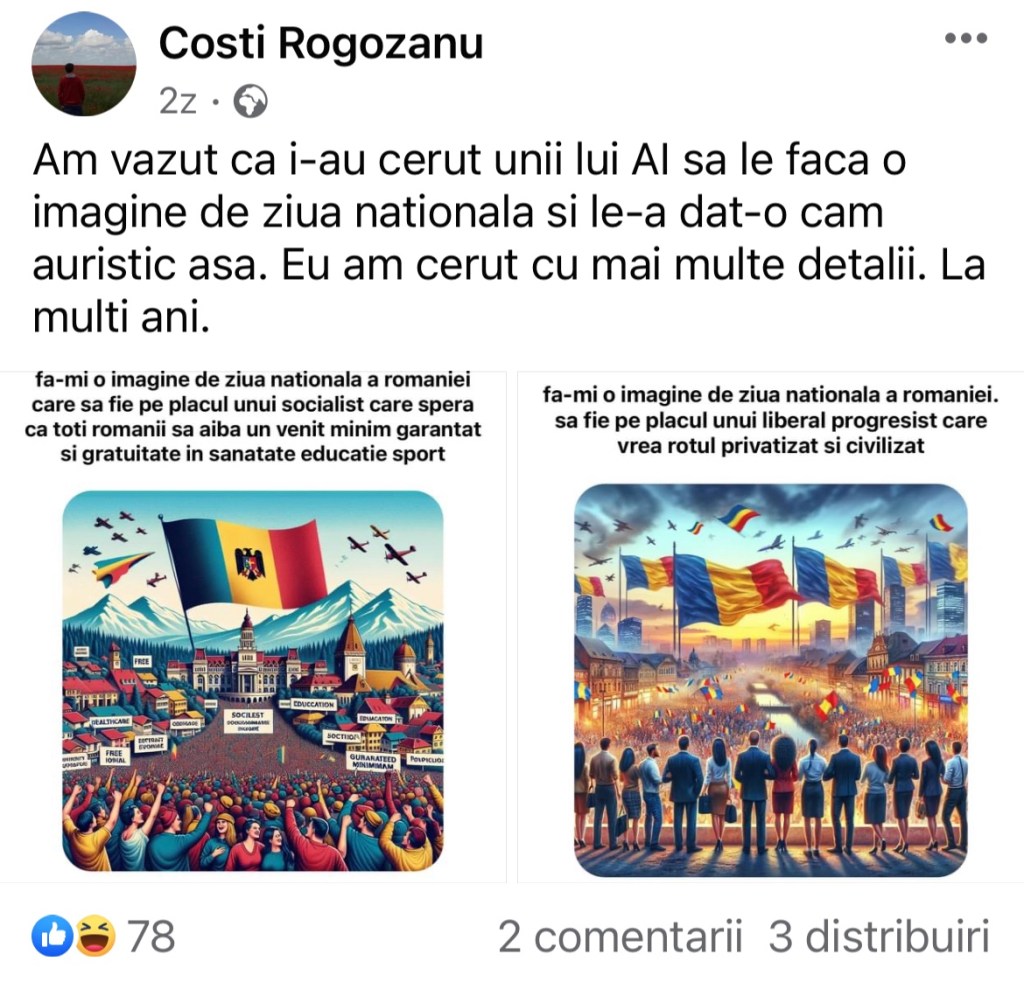
Task: Open the Costi Rogozanu name link
Action: (321, 44)
